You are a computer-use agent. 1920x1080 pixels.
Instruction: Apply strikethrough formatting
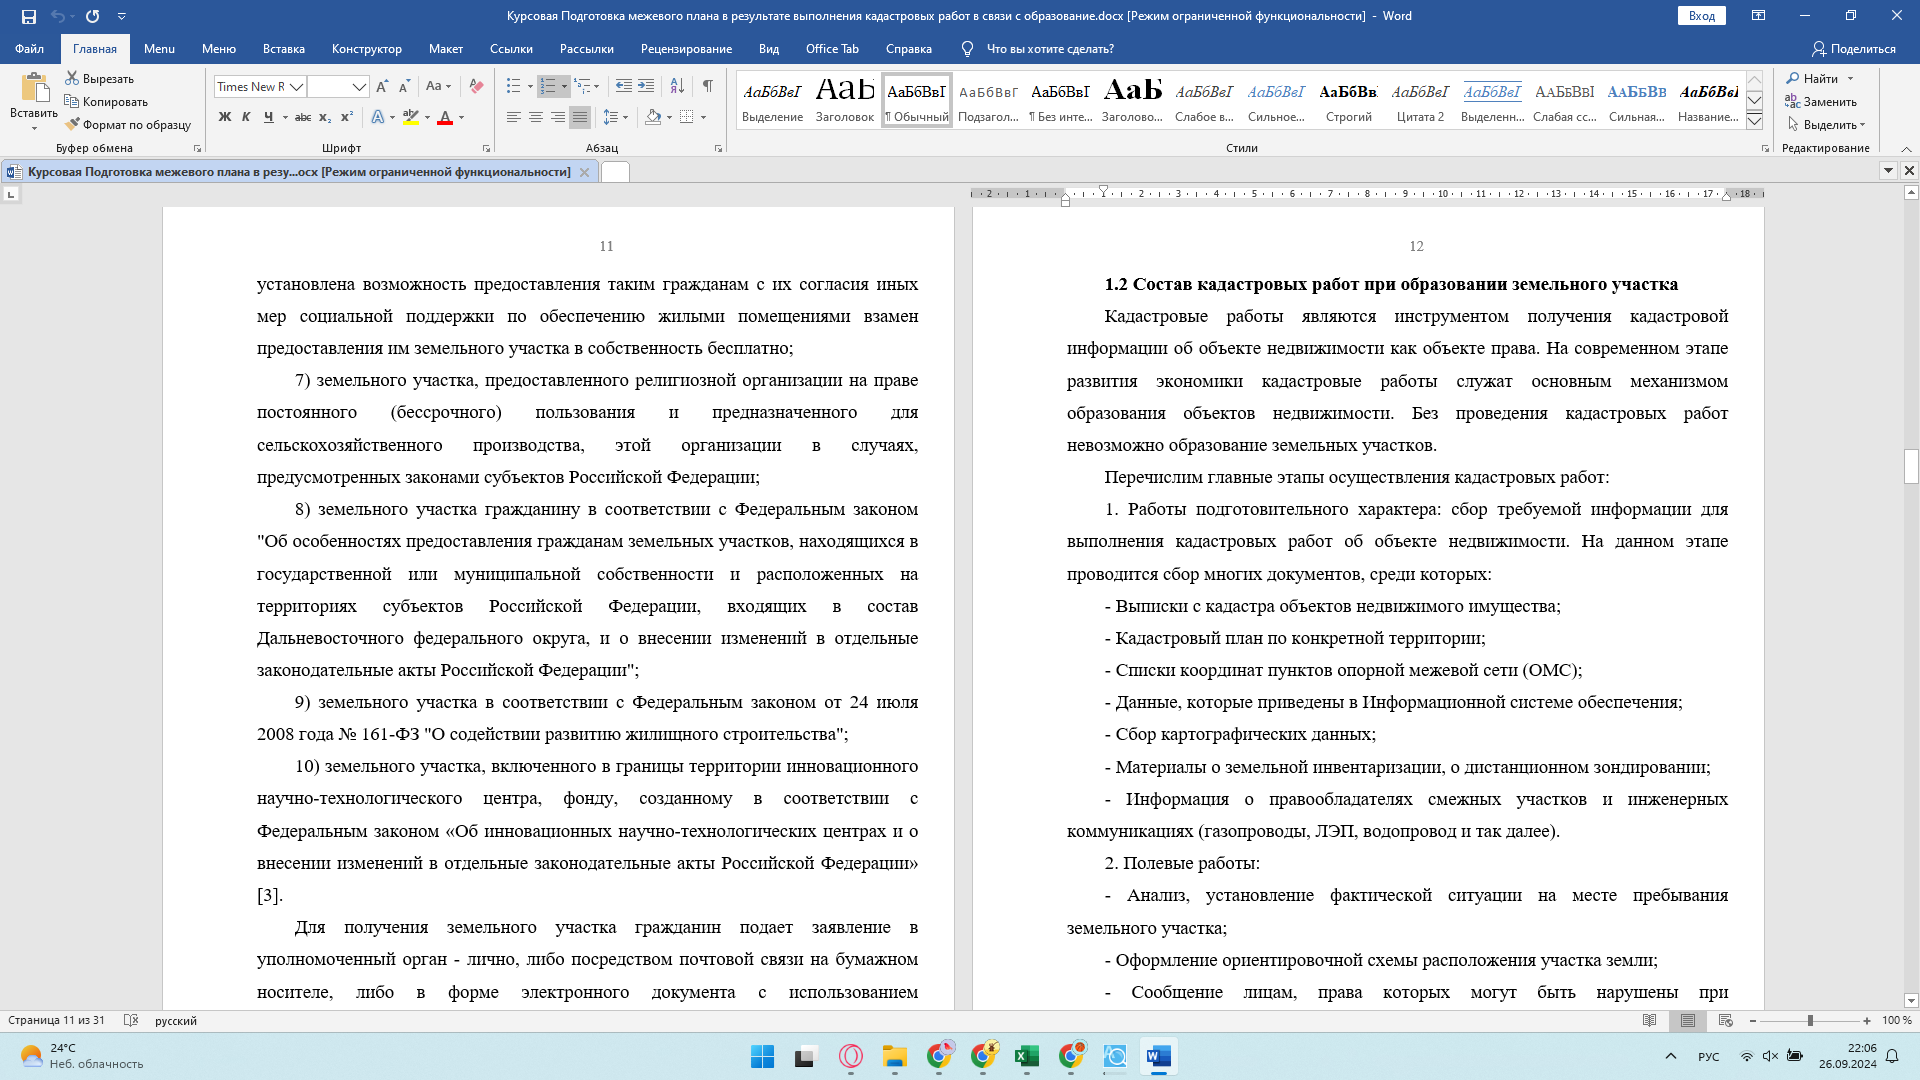click(303, 117)
